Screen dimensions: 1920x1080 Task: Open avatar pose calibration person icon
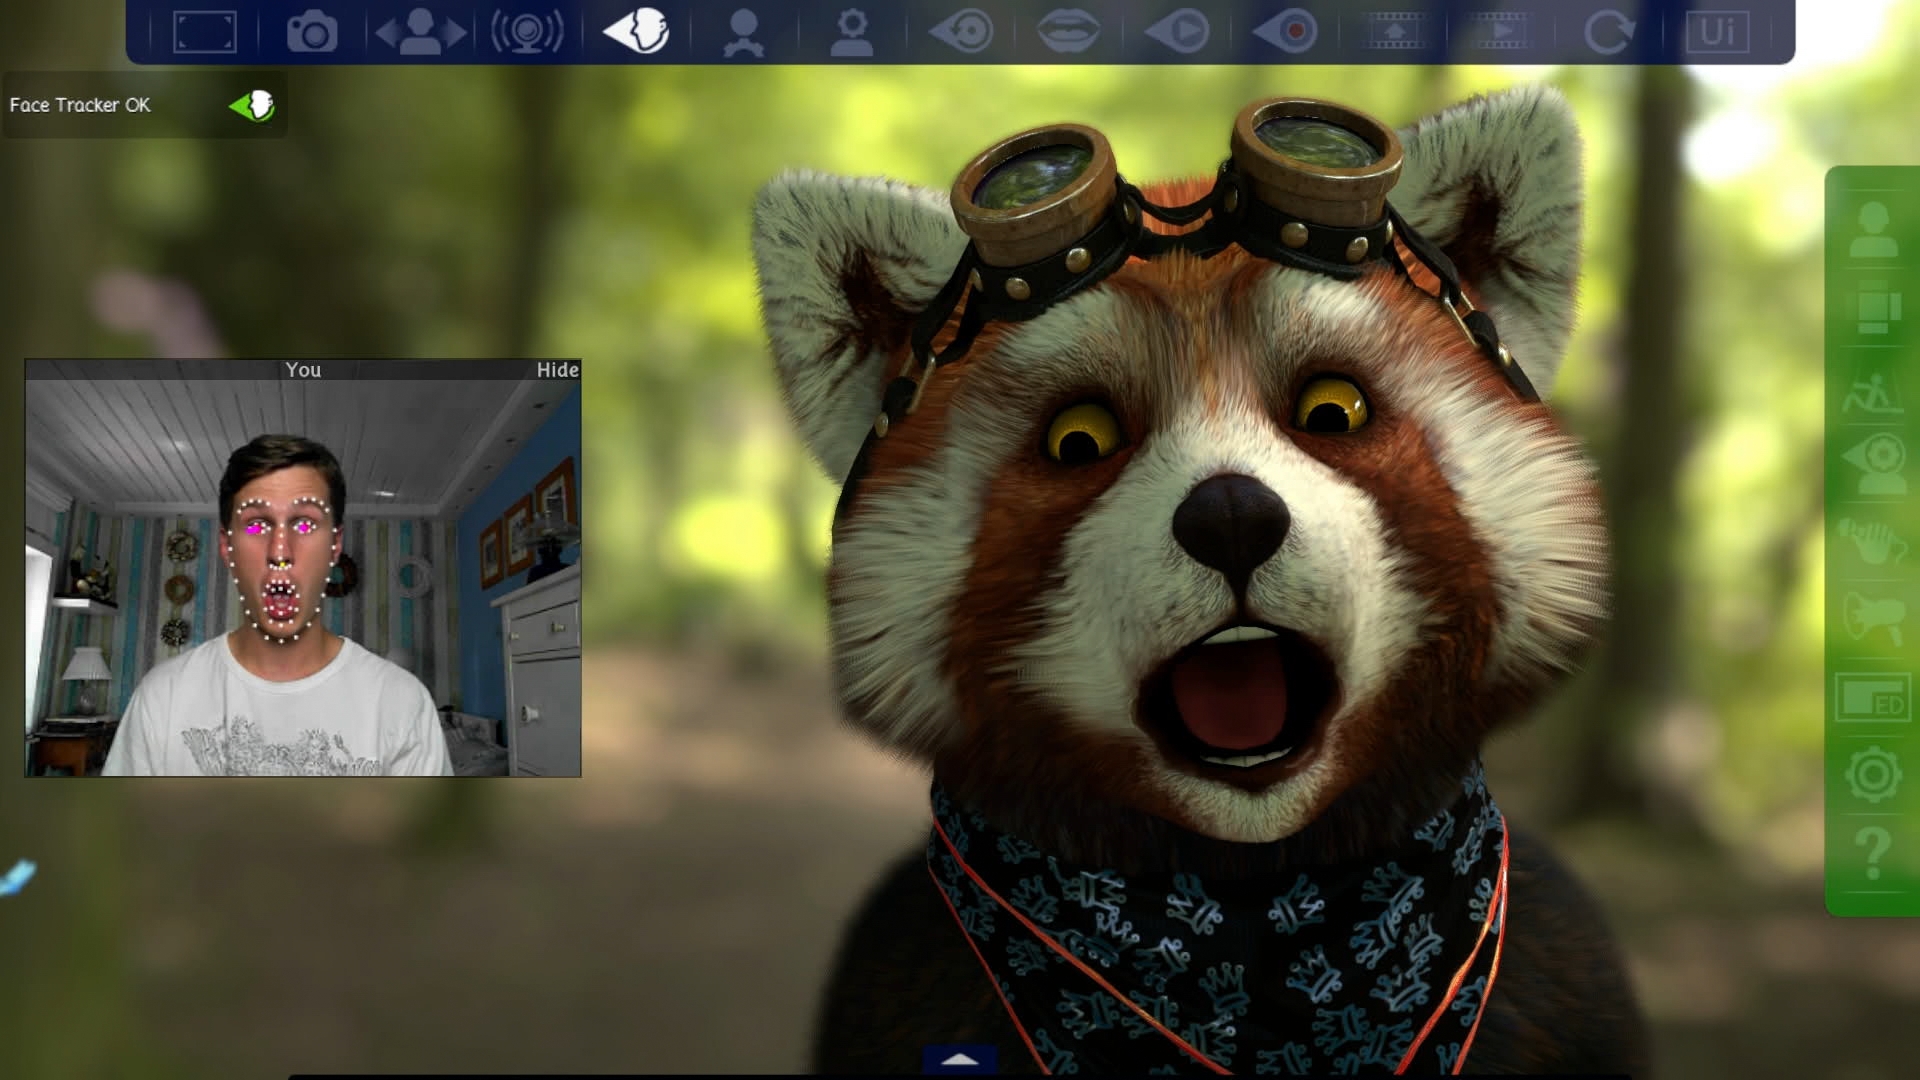point(744,32)
